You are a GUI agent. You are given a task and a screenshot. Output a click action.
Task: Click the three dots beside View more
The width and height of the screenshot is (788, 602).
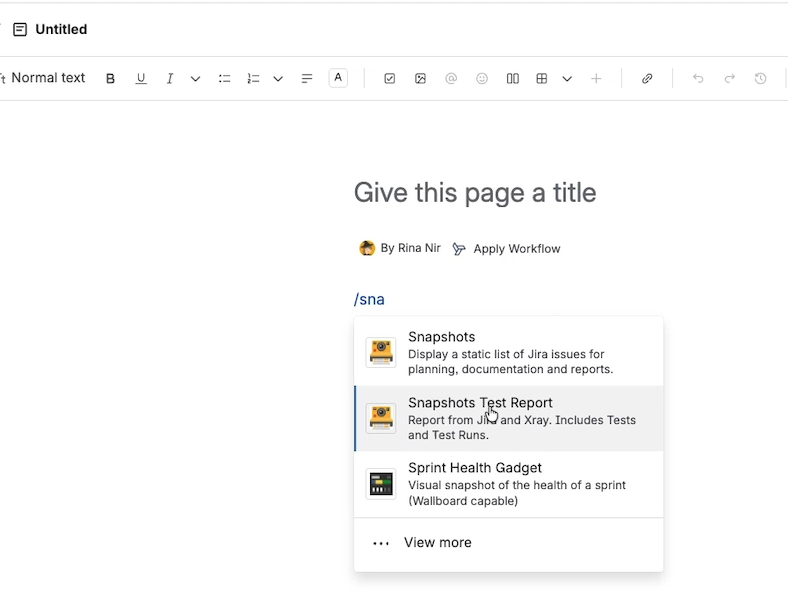[x=381, y=543]
